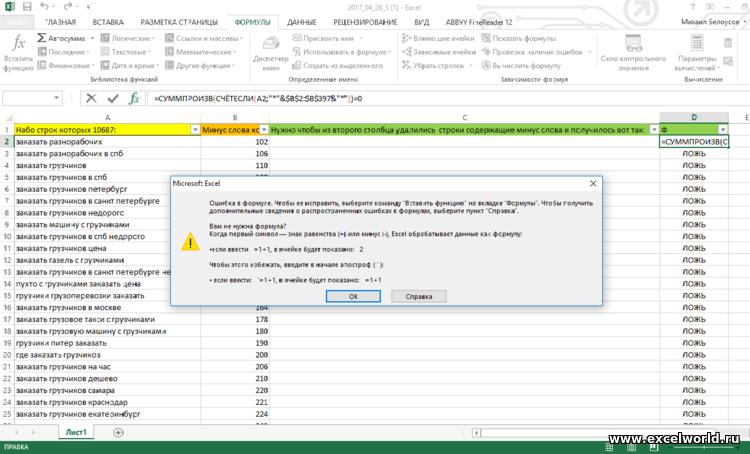Click Использовать в формуле option
The height and width of the screenshot is (454, 750).
coord(342,52)
